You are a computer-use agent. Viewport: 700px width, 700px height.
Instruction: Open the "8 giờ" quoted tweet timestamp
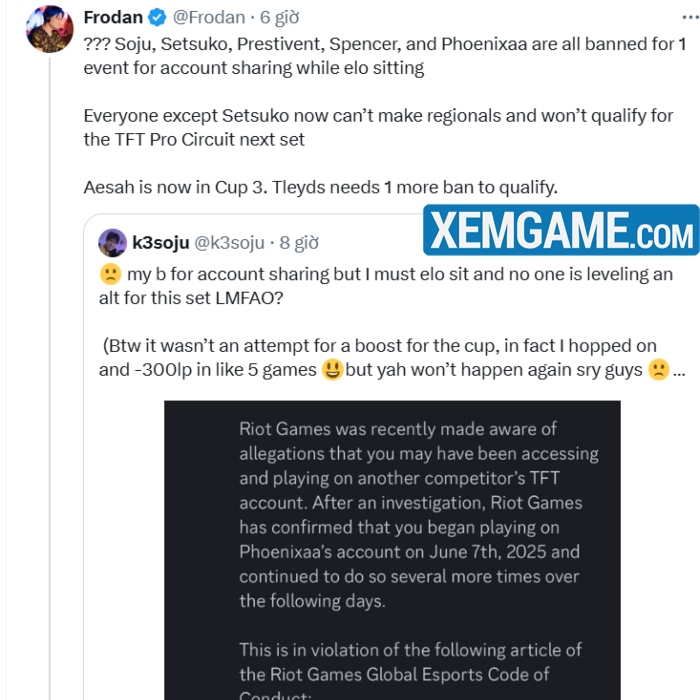click(299, 243)
